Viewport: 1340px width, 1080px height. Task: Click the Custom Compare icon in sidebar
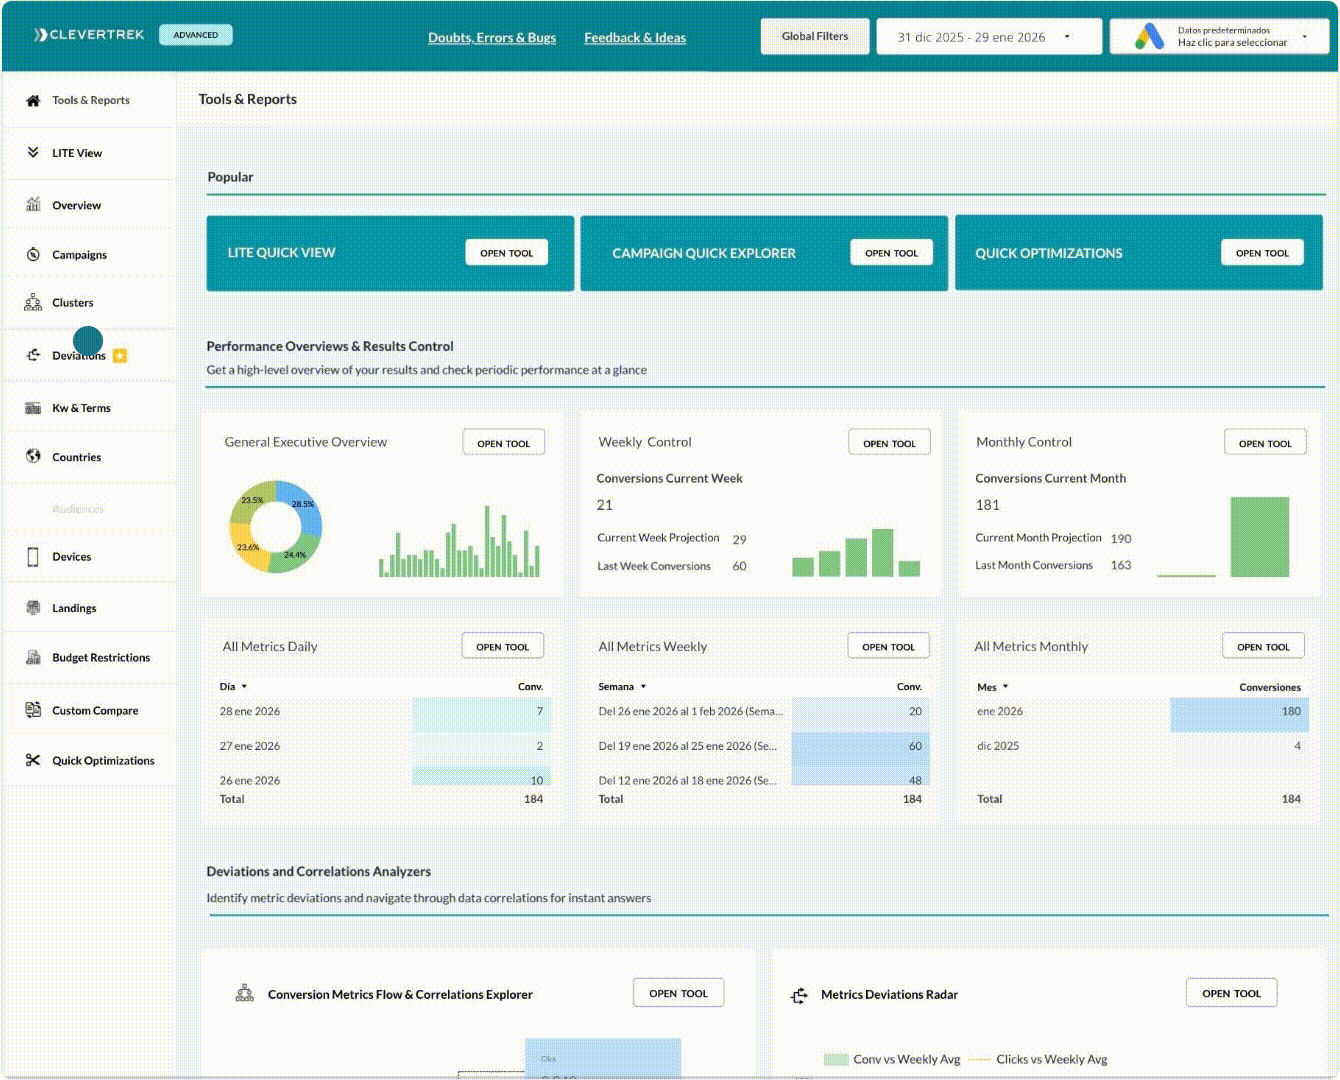(33, 710)
